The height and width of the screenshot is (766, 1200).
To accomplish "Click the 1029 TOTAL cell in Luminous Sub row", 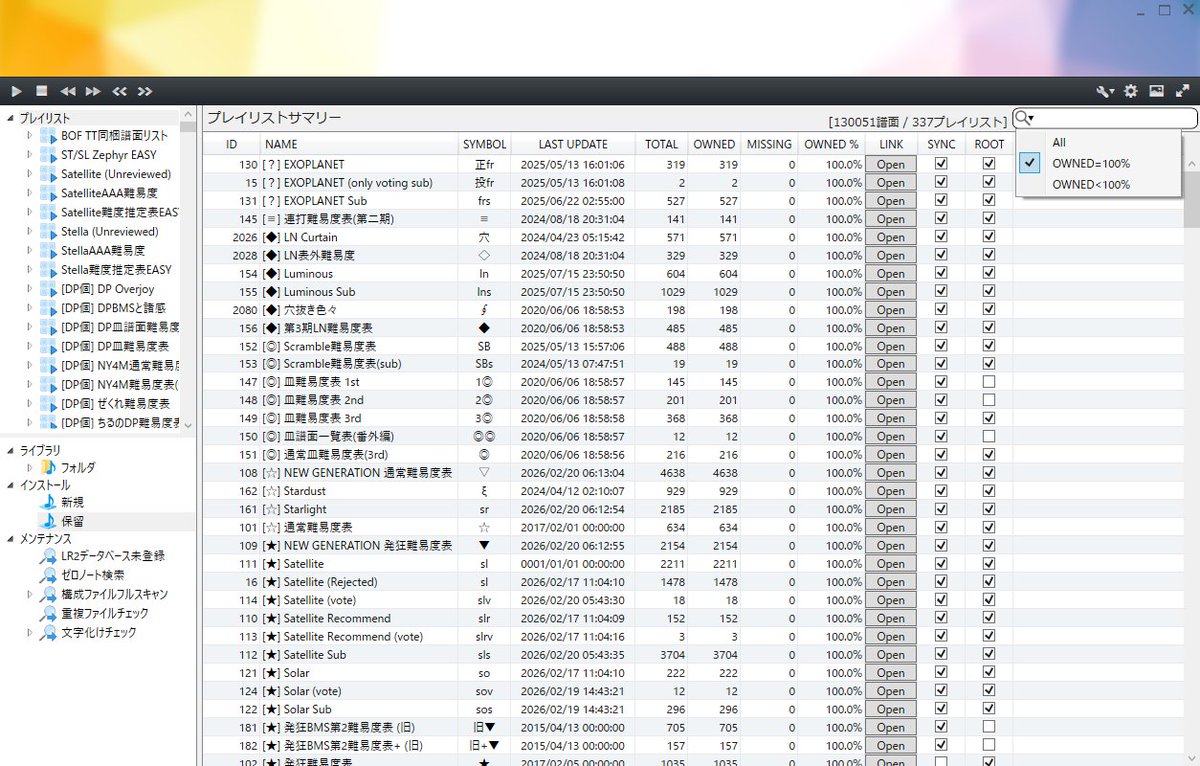I will 661,292.
